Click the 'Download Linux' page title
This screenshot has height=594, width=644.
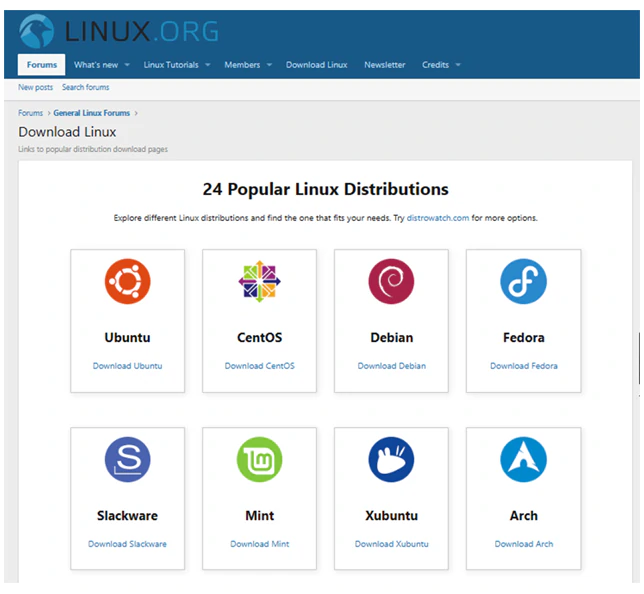click(x=67, y=132)
